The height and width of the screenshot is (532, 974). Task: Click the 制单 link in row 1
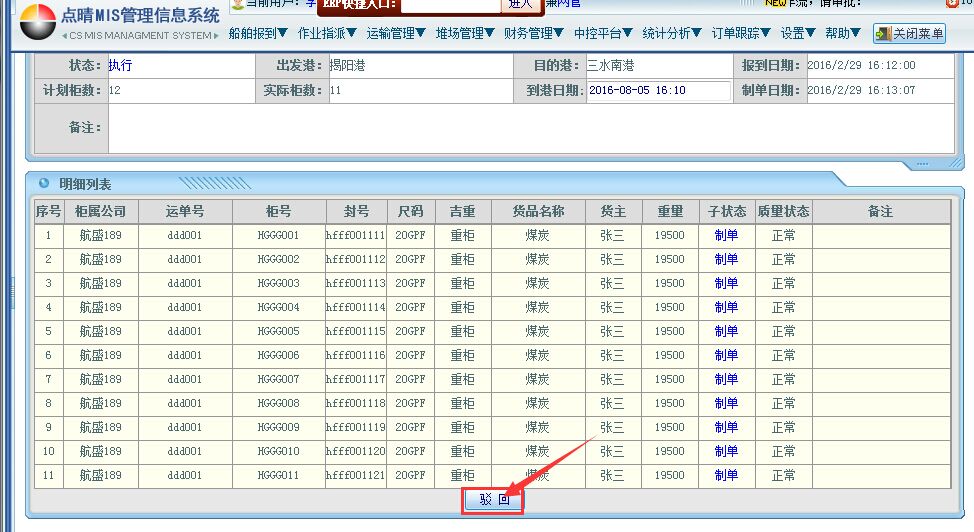coord(726,236)
